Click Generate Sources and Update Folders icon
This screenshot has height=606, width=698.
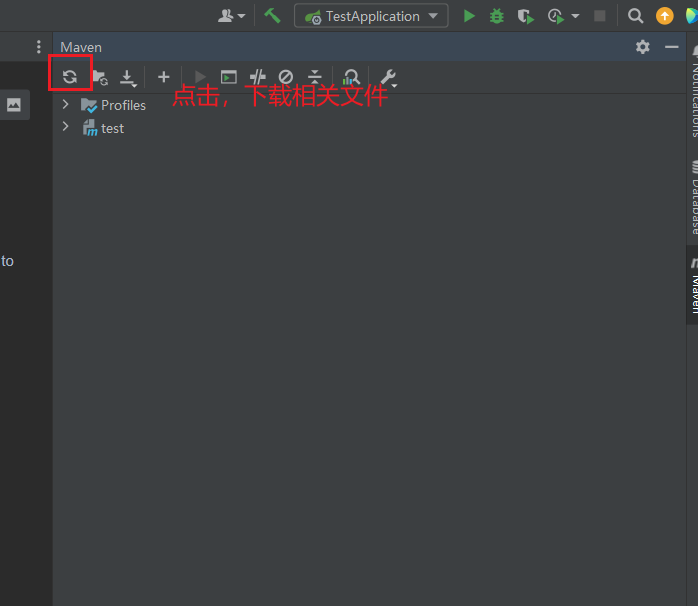[101, 77]
